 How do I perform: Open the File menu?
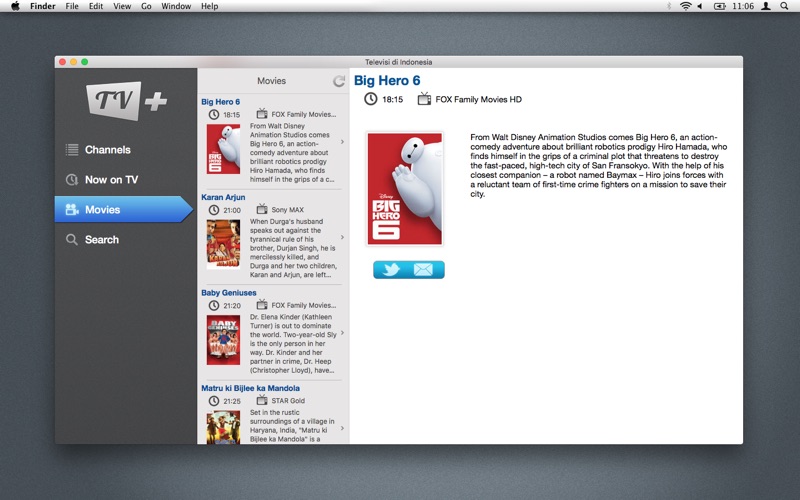72,6
